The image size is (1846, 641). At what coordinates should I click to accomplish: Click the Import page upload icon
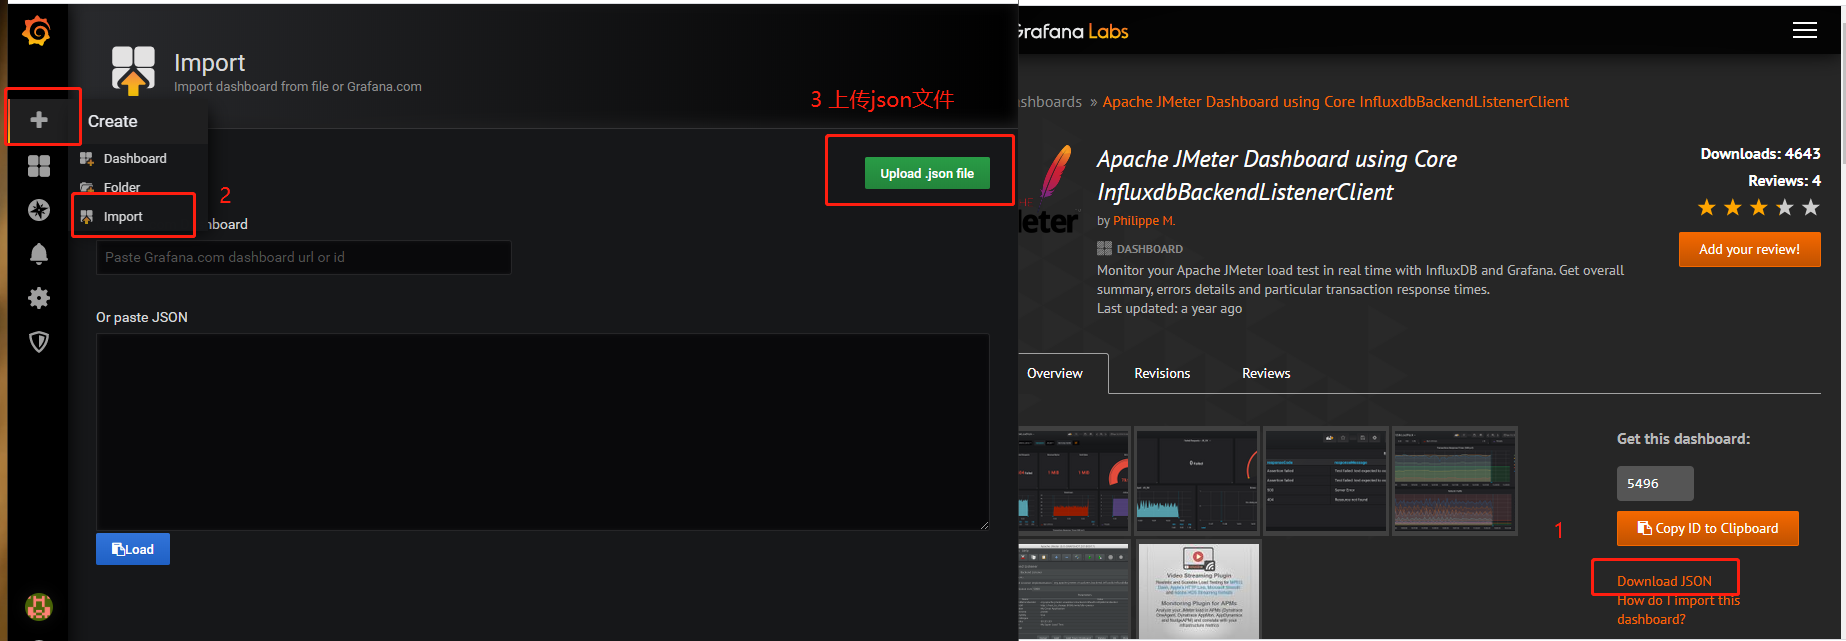[x=133, y=70]
